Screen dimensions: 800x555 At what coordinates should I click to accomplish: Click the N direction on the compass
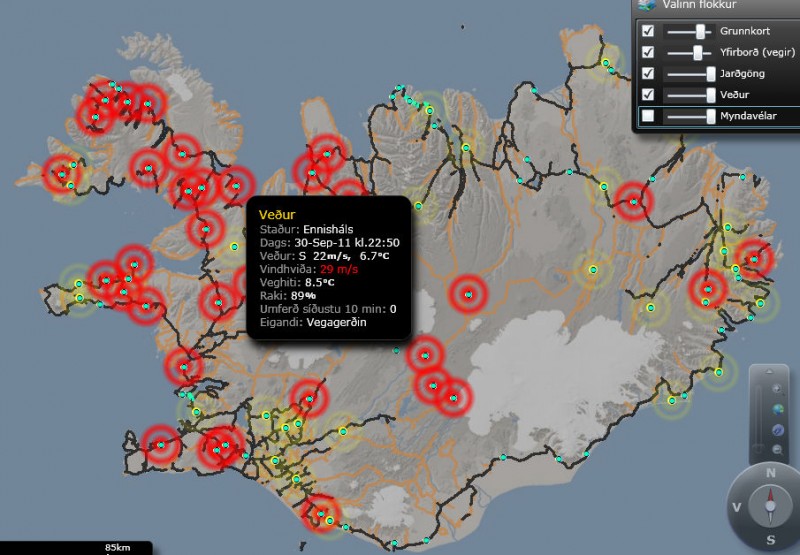[x=770, y=474]
